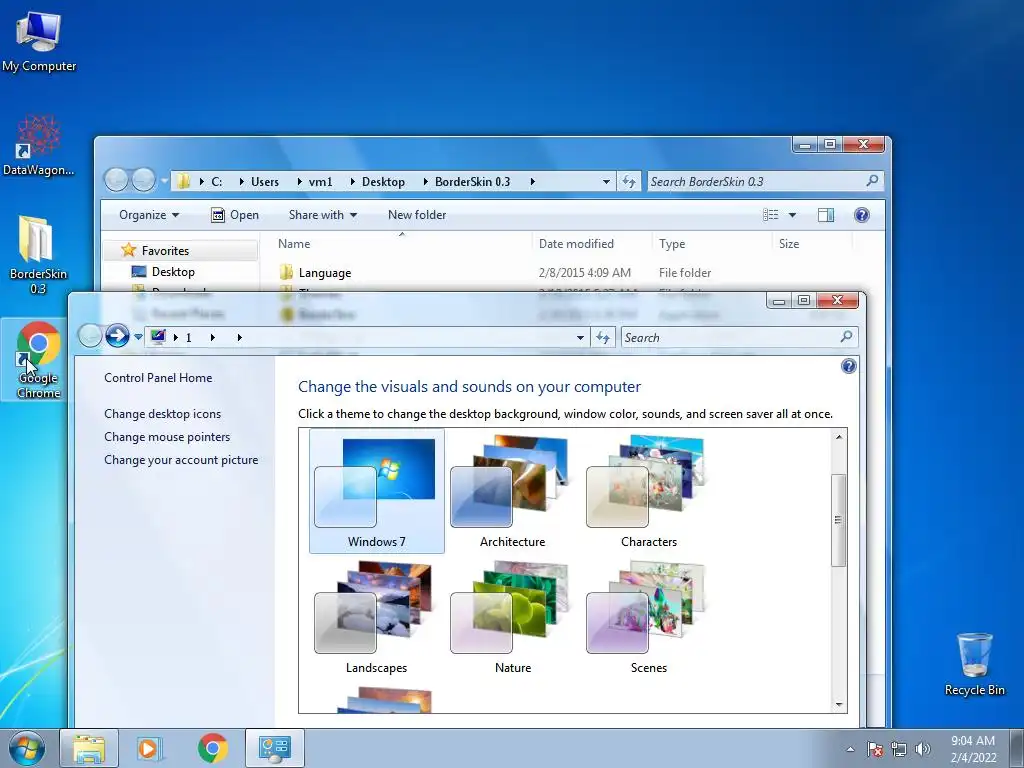1024x768 pixels.
Task: Expand arrow after BorderSkin 0.3 breadcrumb
Action: (532, 182)
